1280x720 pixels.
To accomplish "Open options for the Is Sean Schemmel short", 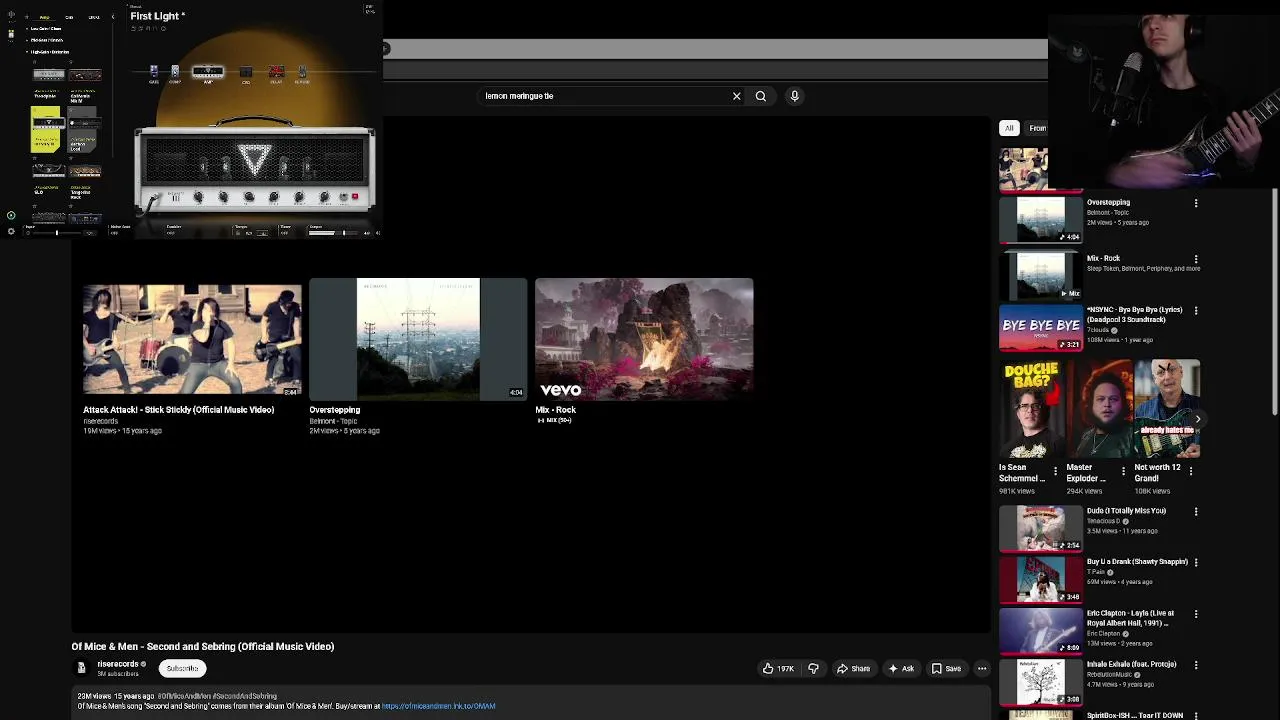I will pos(1055,471).
